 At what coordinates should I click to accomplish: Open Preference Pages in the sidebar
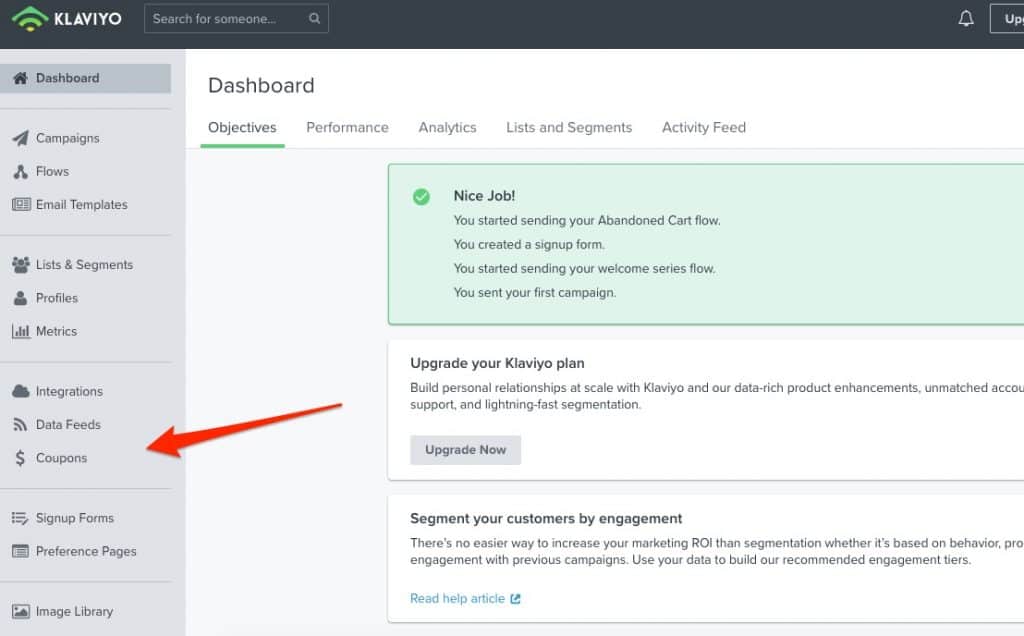tap(86, 552)
